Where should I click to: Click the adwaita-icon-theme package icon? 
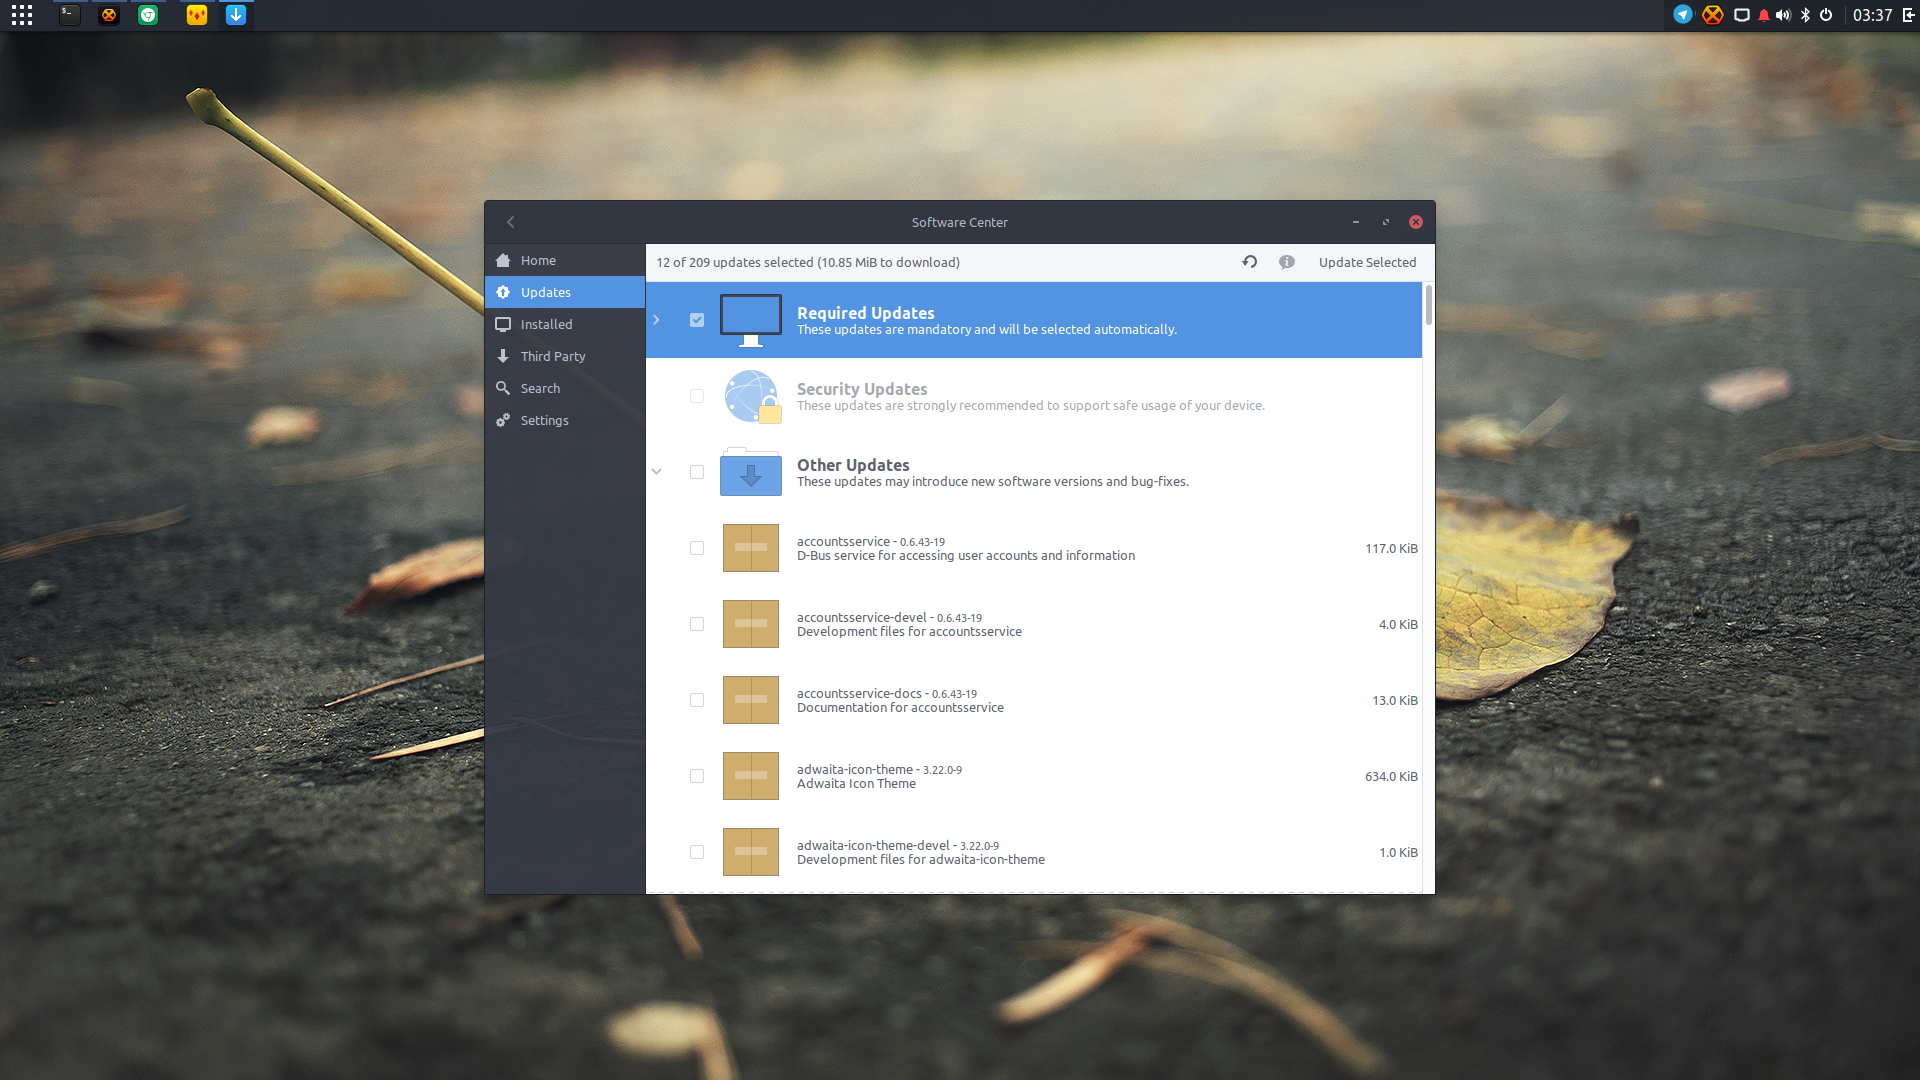751,776
